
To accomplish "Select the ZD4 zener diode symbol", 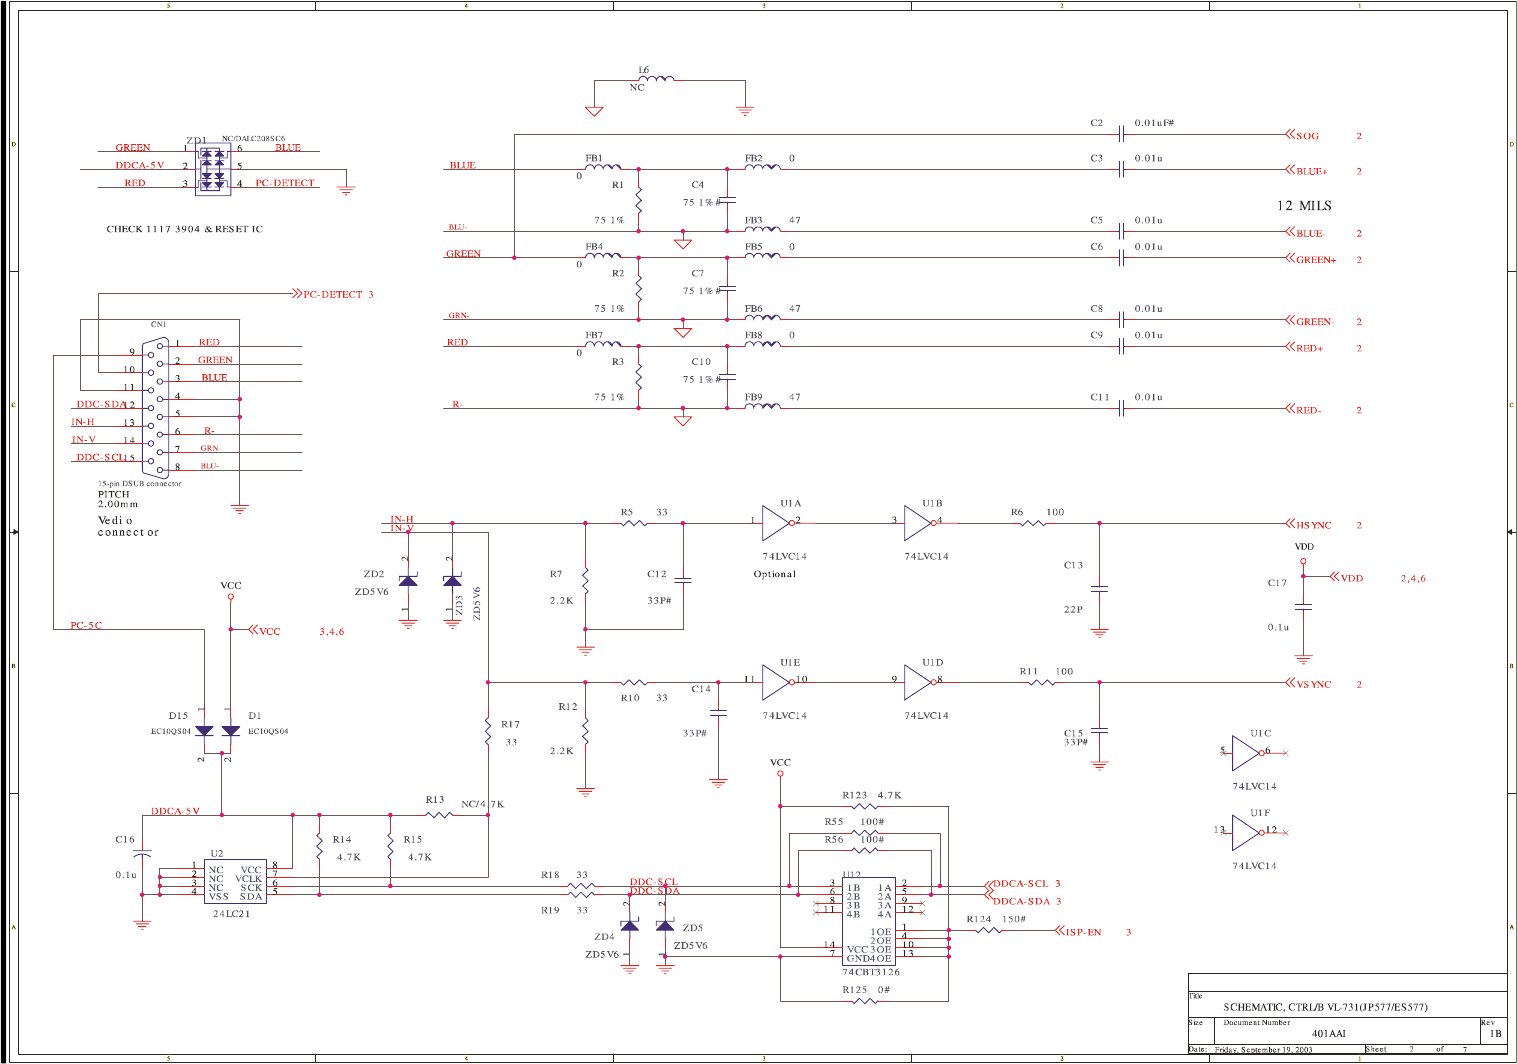I will coord(629,926).
